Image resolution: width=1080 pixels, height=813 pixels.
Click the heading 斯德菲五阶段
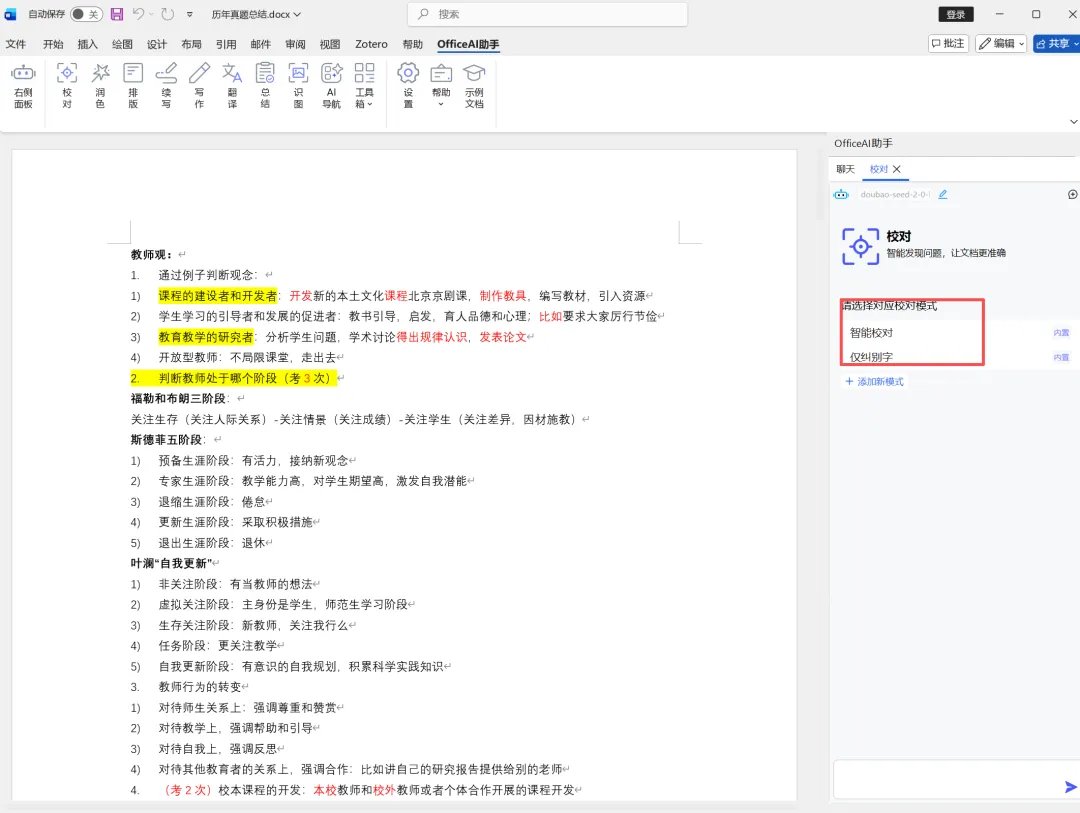point(167,440)
